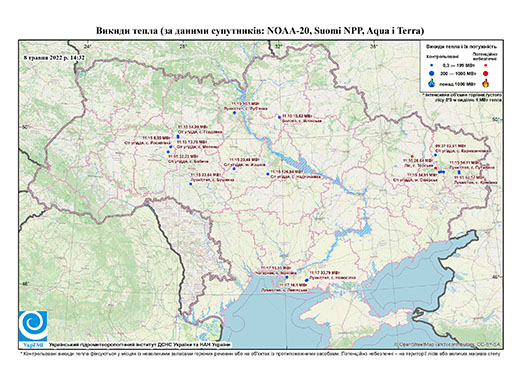Click the 46° latitude label on the left edge
The height and width of the screenshot is (368, 520).
25,284
